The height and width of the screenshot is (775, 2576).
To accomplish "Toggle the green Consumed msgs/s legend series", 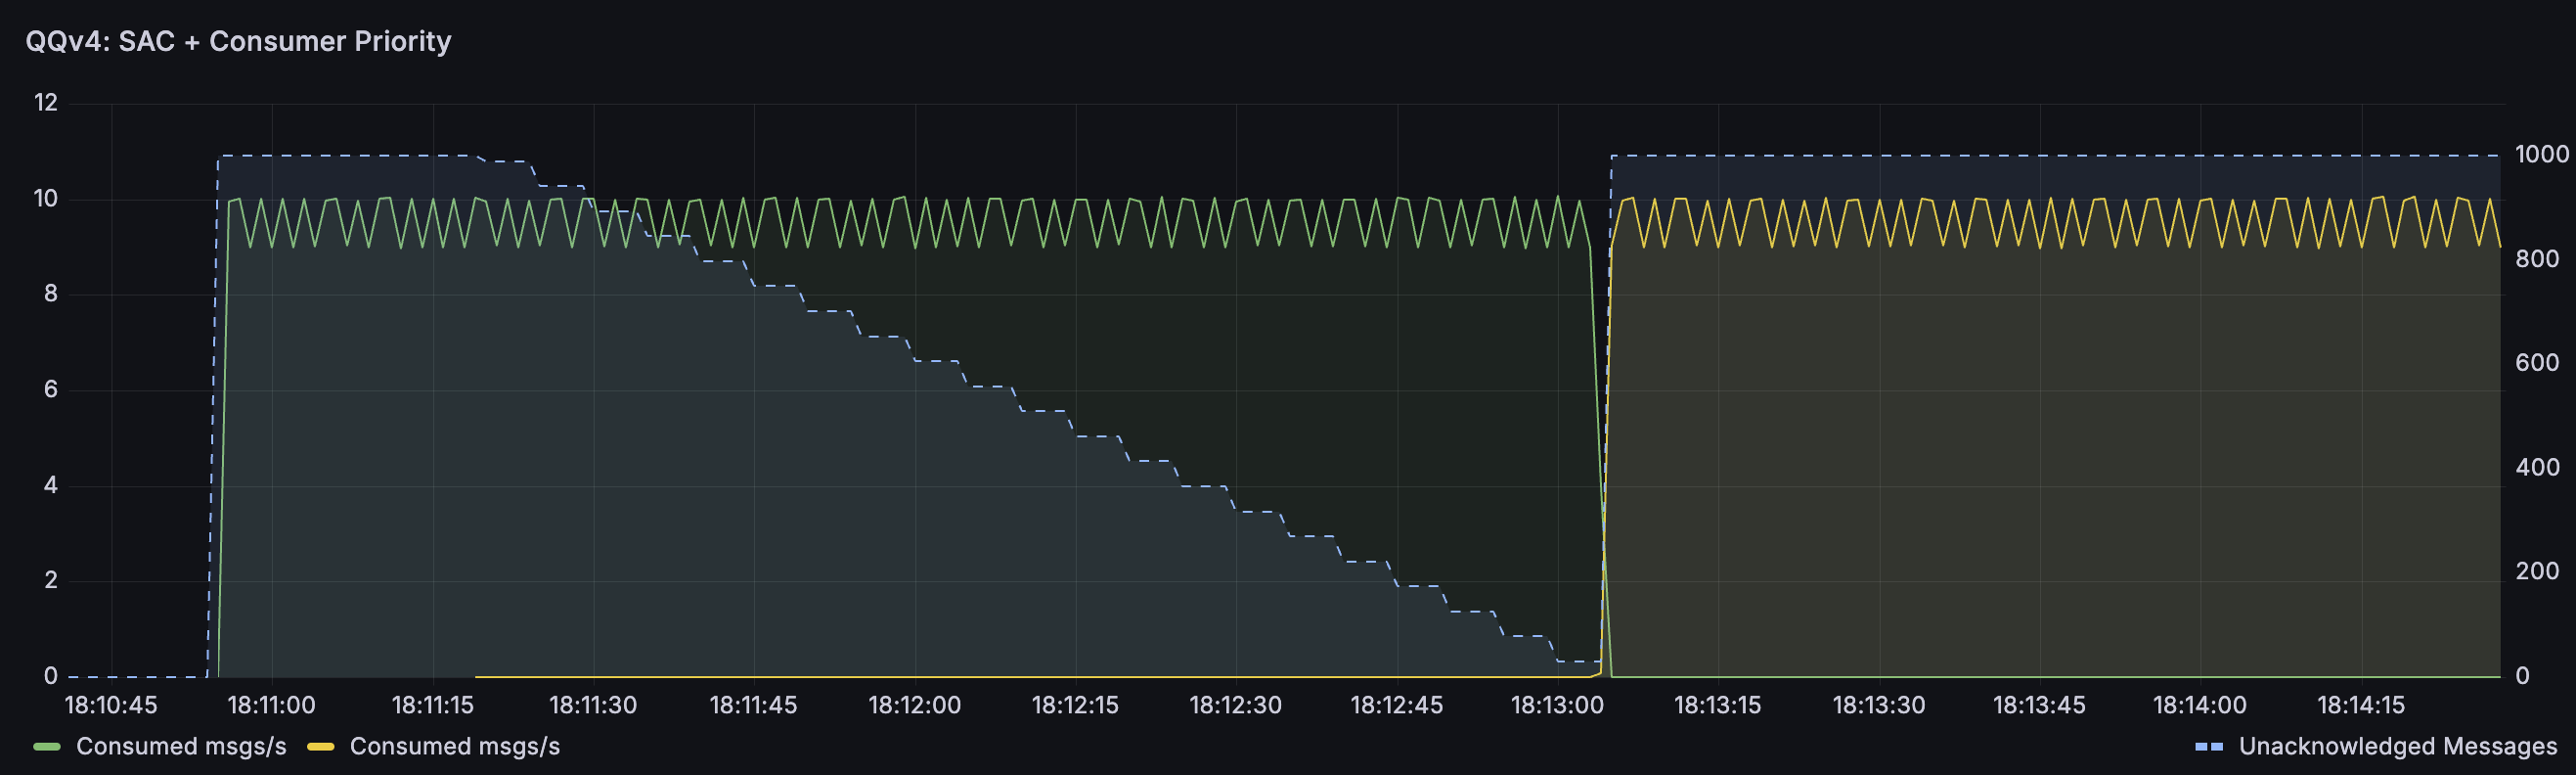I will 181,746.
